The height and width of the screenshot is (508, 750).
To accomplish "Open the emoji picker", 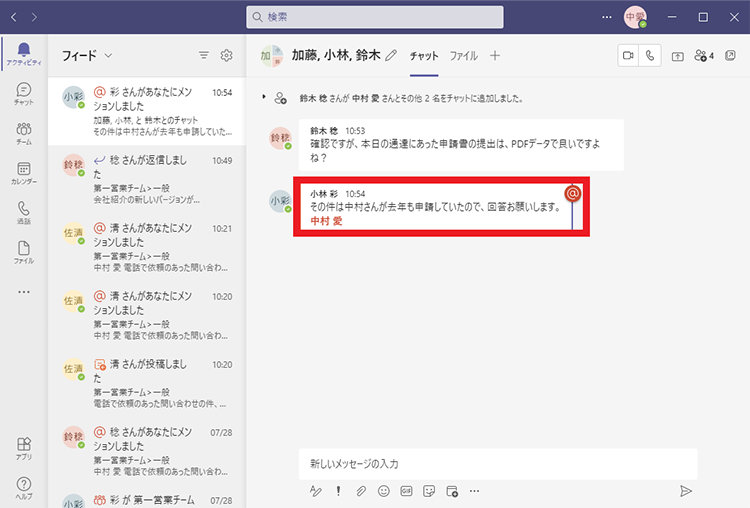I will click(384, 491).
